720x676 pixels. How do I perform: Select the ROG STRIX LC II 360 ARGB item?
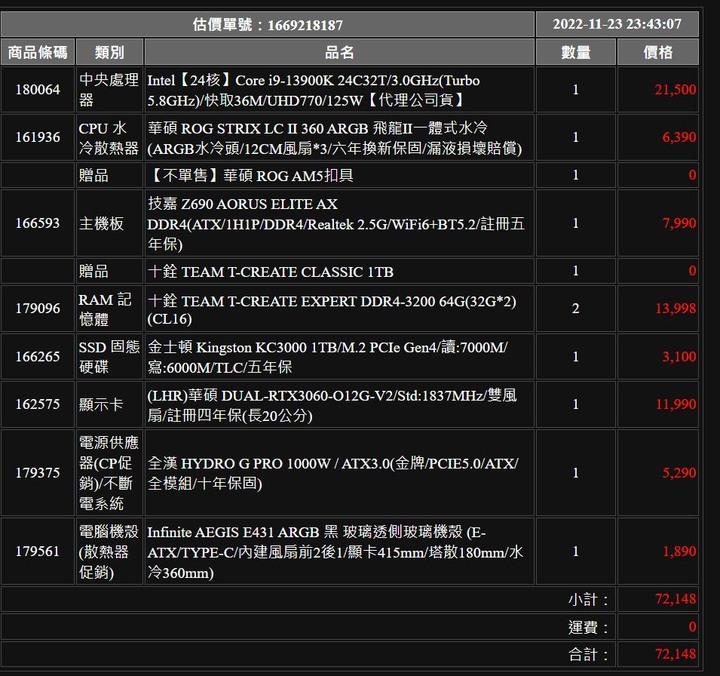(x=339, y=137)
